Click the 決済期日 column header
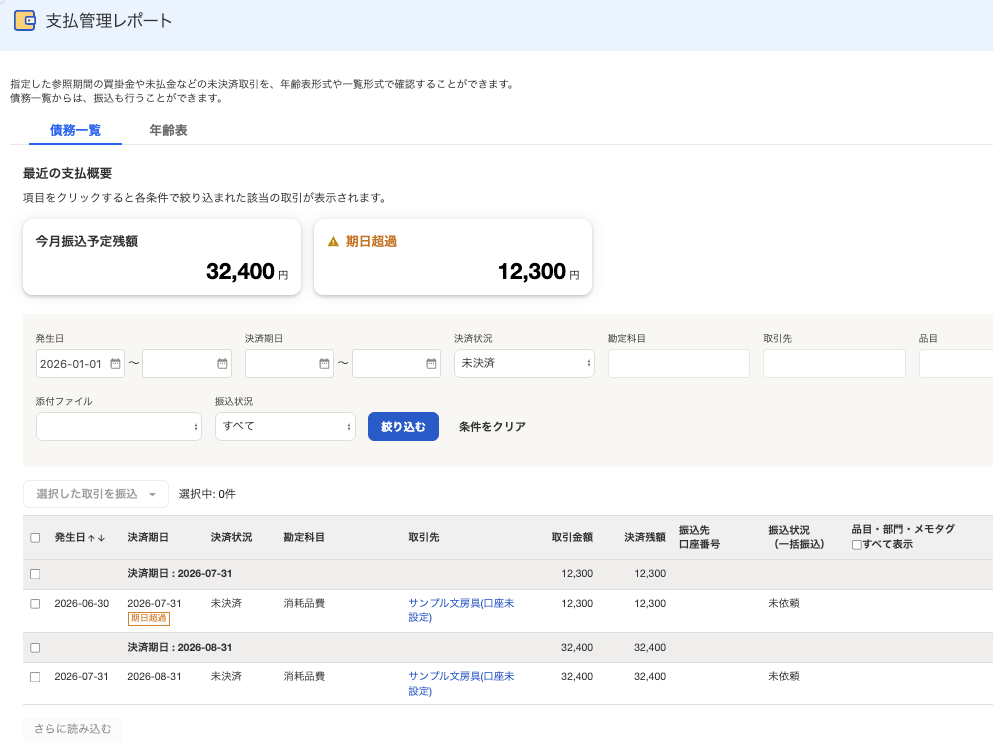 [x=148, y=537]
